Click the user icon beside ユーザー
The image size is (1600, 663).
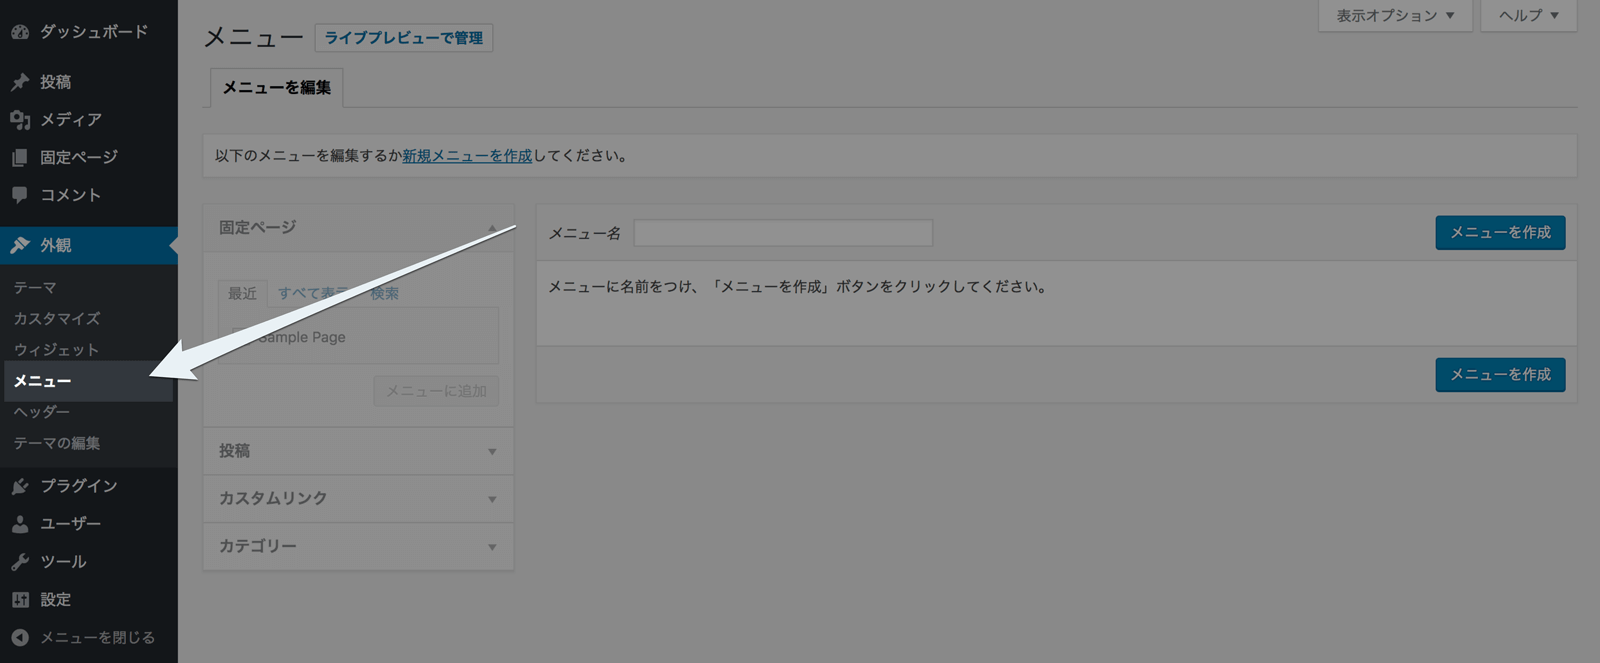(20, 524)
